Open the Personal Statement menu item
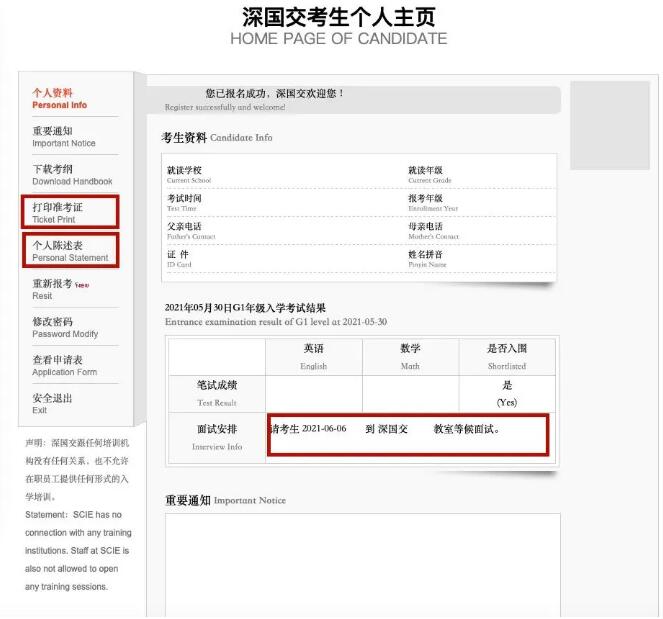 tap(70, 251)
